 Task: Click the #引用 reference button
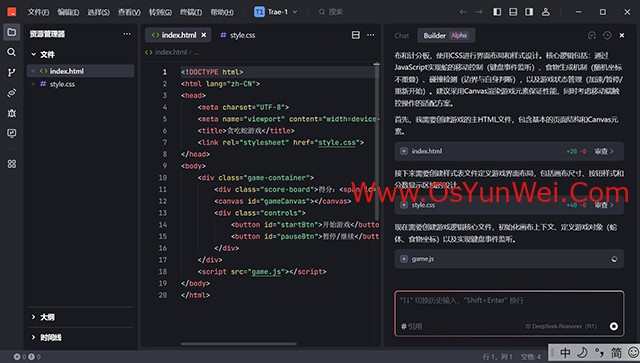411,326
